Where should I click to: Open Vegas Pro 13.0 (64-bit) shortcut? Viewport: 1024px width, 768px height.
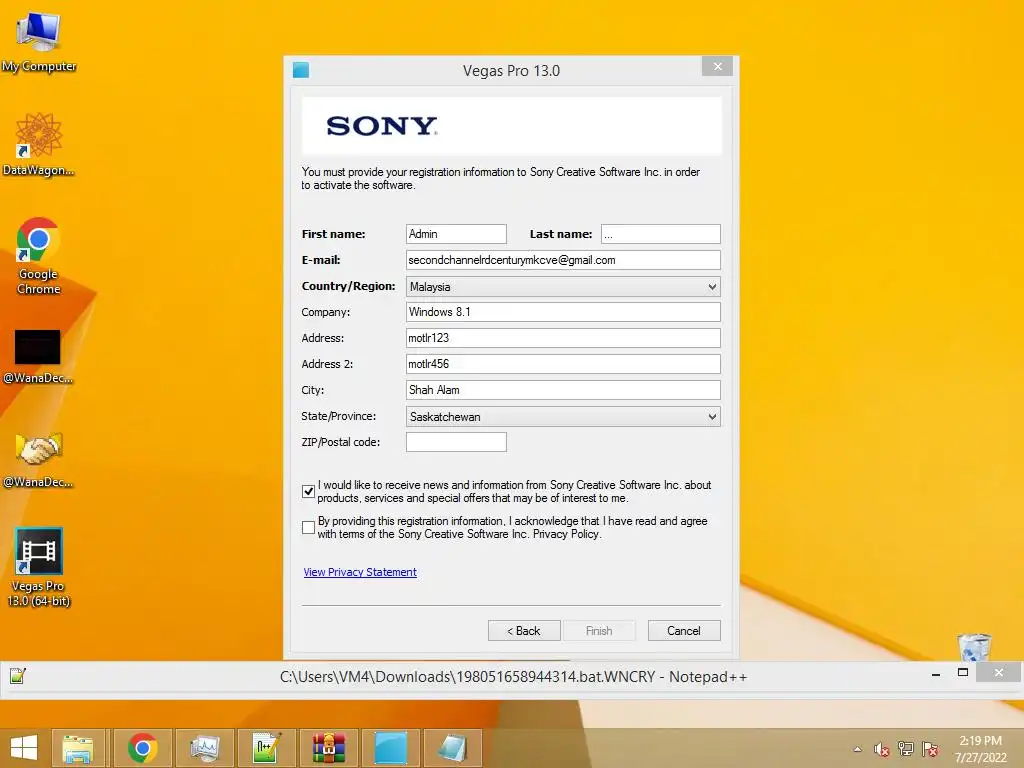38,567
